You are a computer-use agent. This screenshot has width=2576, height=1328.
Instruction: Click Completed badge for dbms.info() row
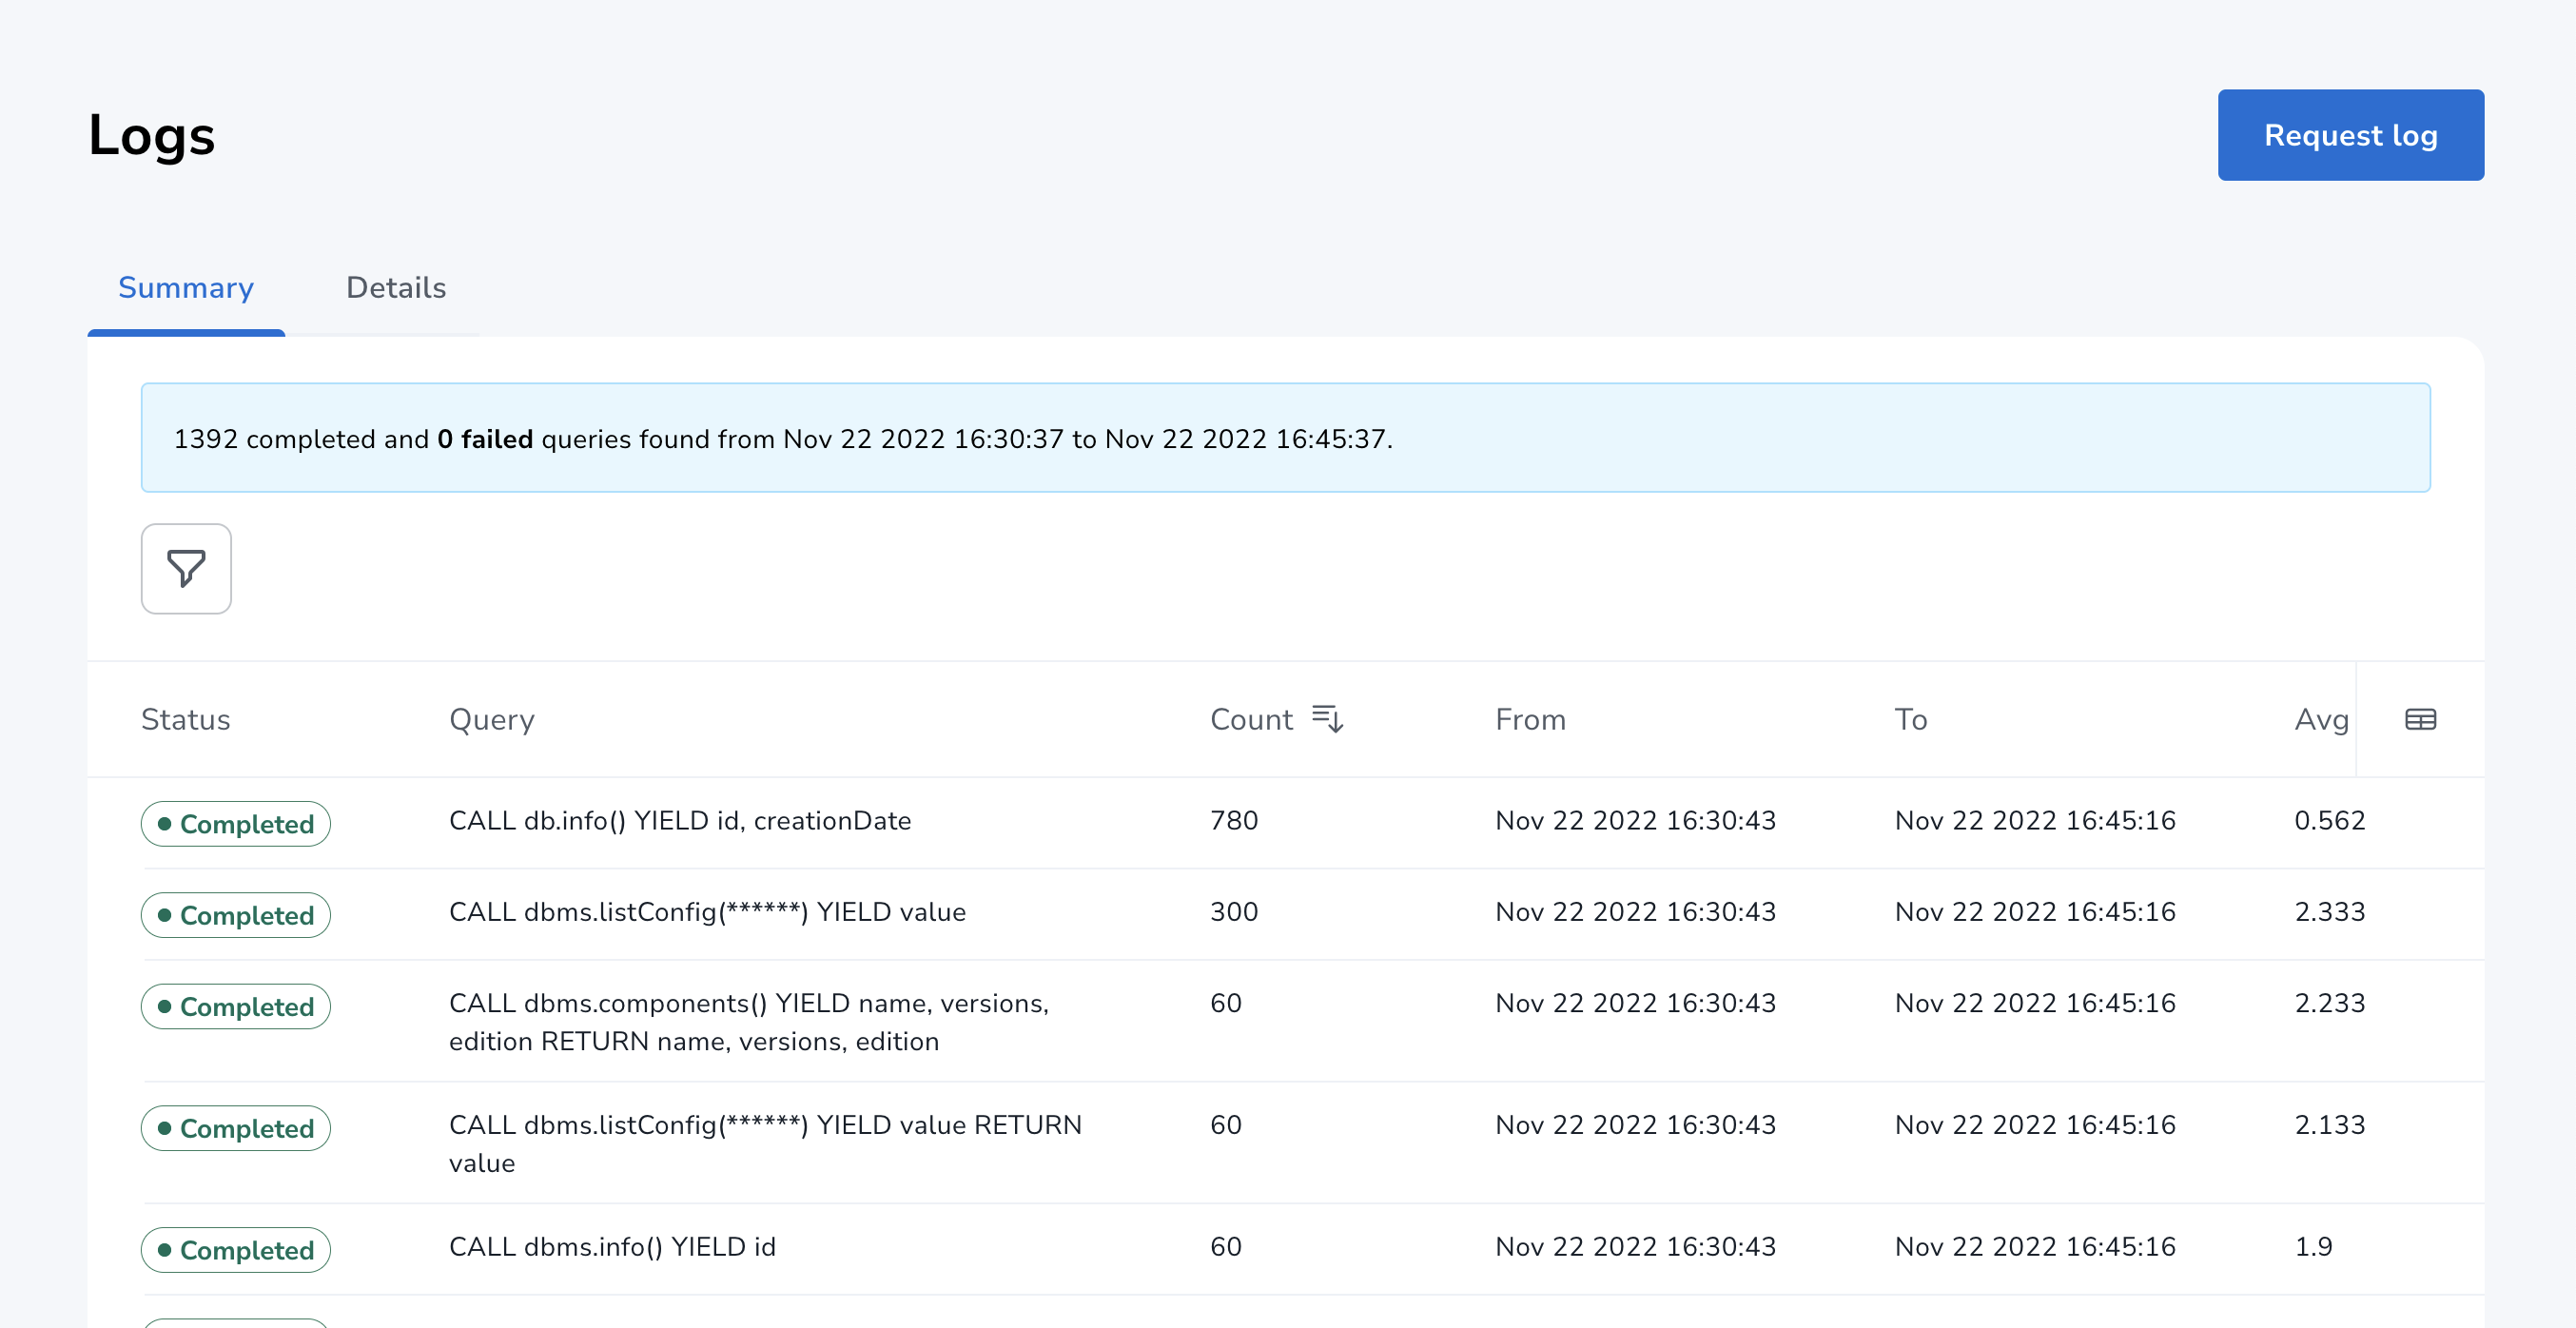(236, 1249)
